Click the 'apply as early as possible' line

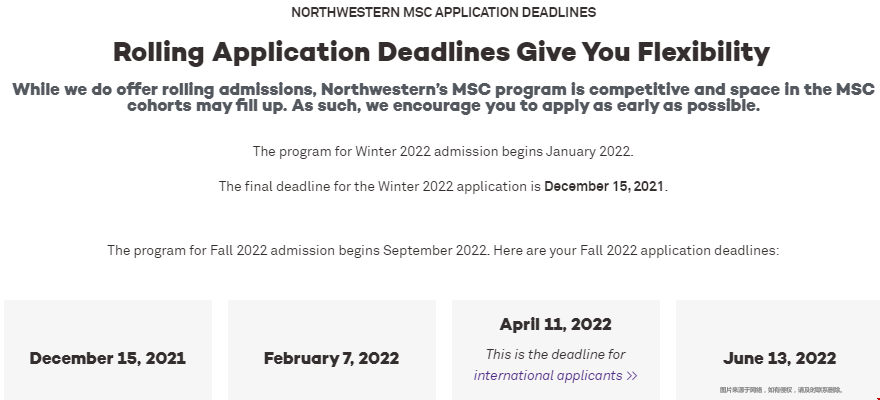(x=443, y=105)
